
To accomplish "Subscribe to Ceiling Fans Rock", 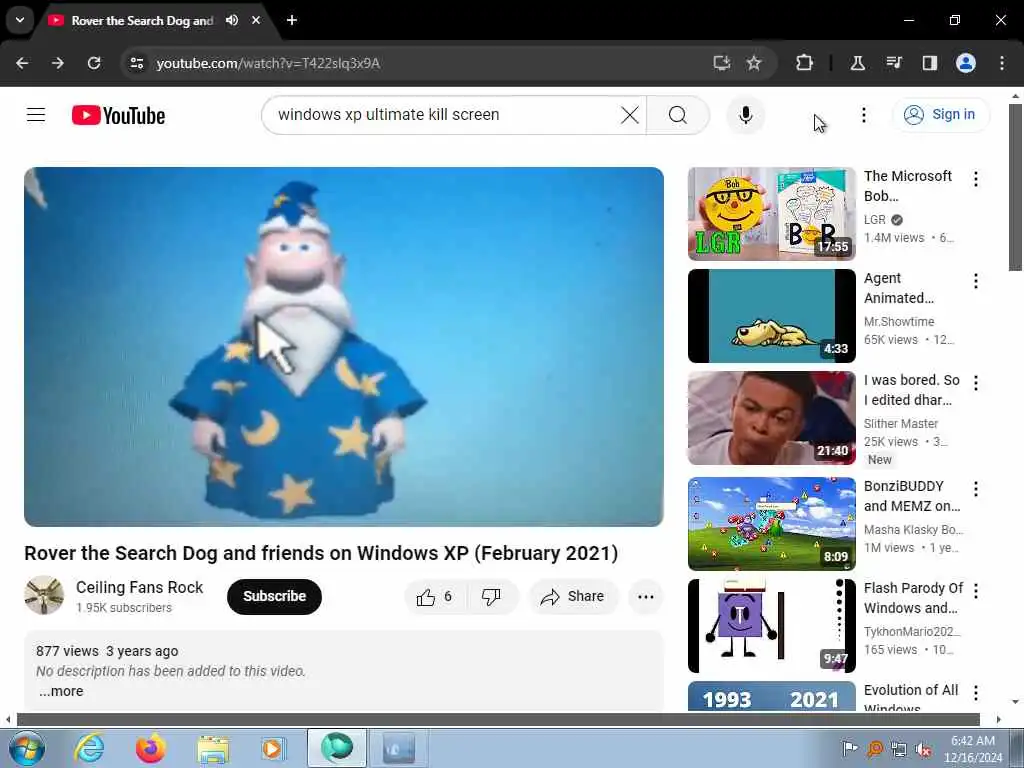I will coord(274,596).
